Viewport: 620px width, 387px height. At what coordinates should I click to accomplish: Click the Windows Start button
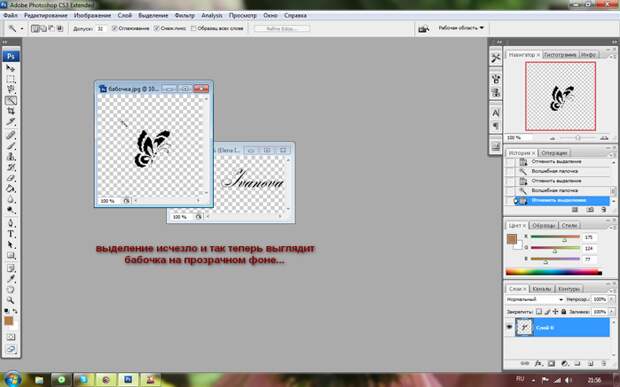pos(13,379)
